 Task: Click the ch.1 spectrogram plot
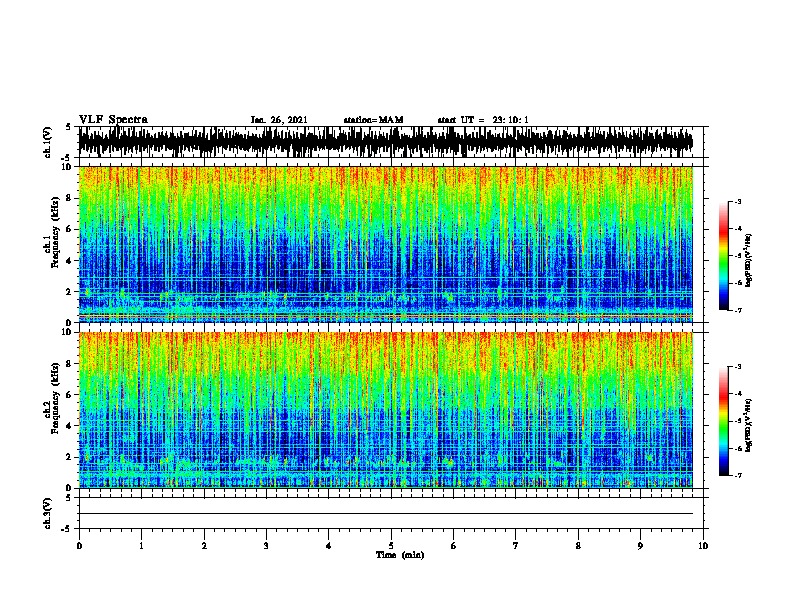coord(386,244)
